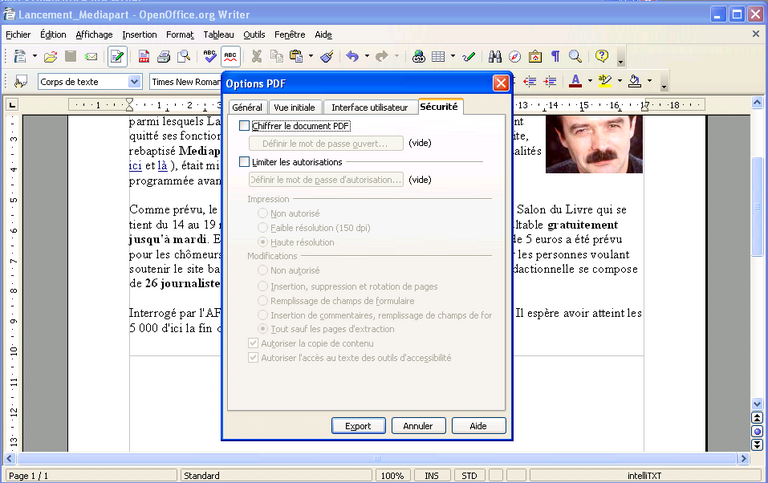Click the Annuler button
768x483 pixels.
pos(418,426)
